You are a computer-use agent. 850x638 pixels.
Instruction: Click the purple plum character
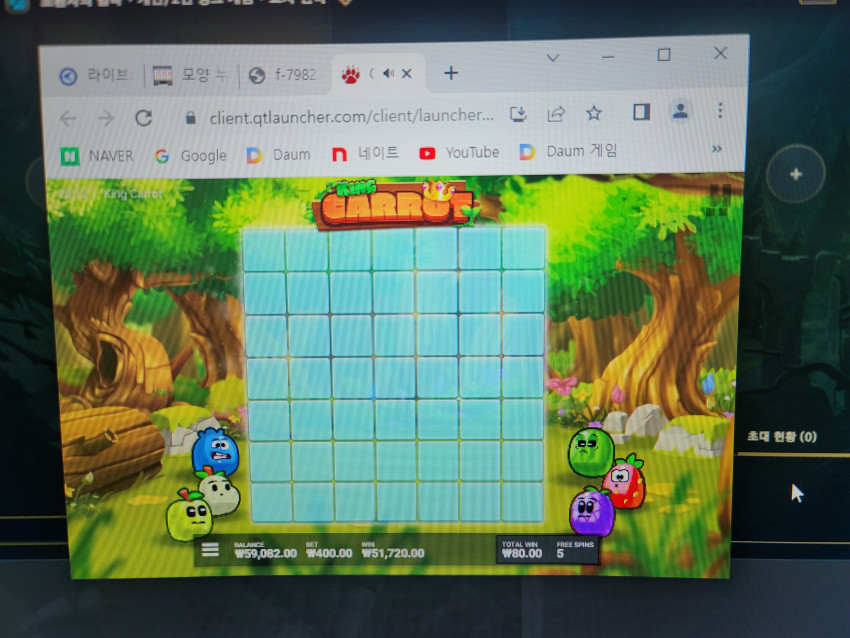click(x=592, y=510)
